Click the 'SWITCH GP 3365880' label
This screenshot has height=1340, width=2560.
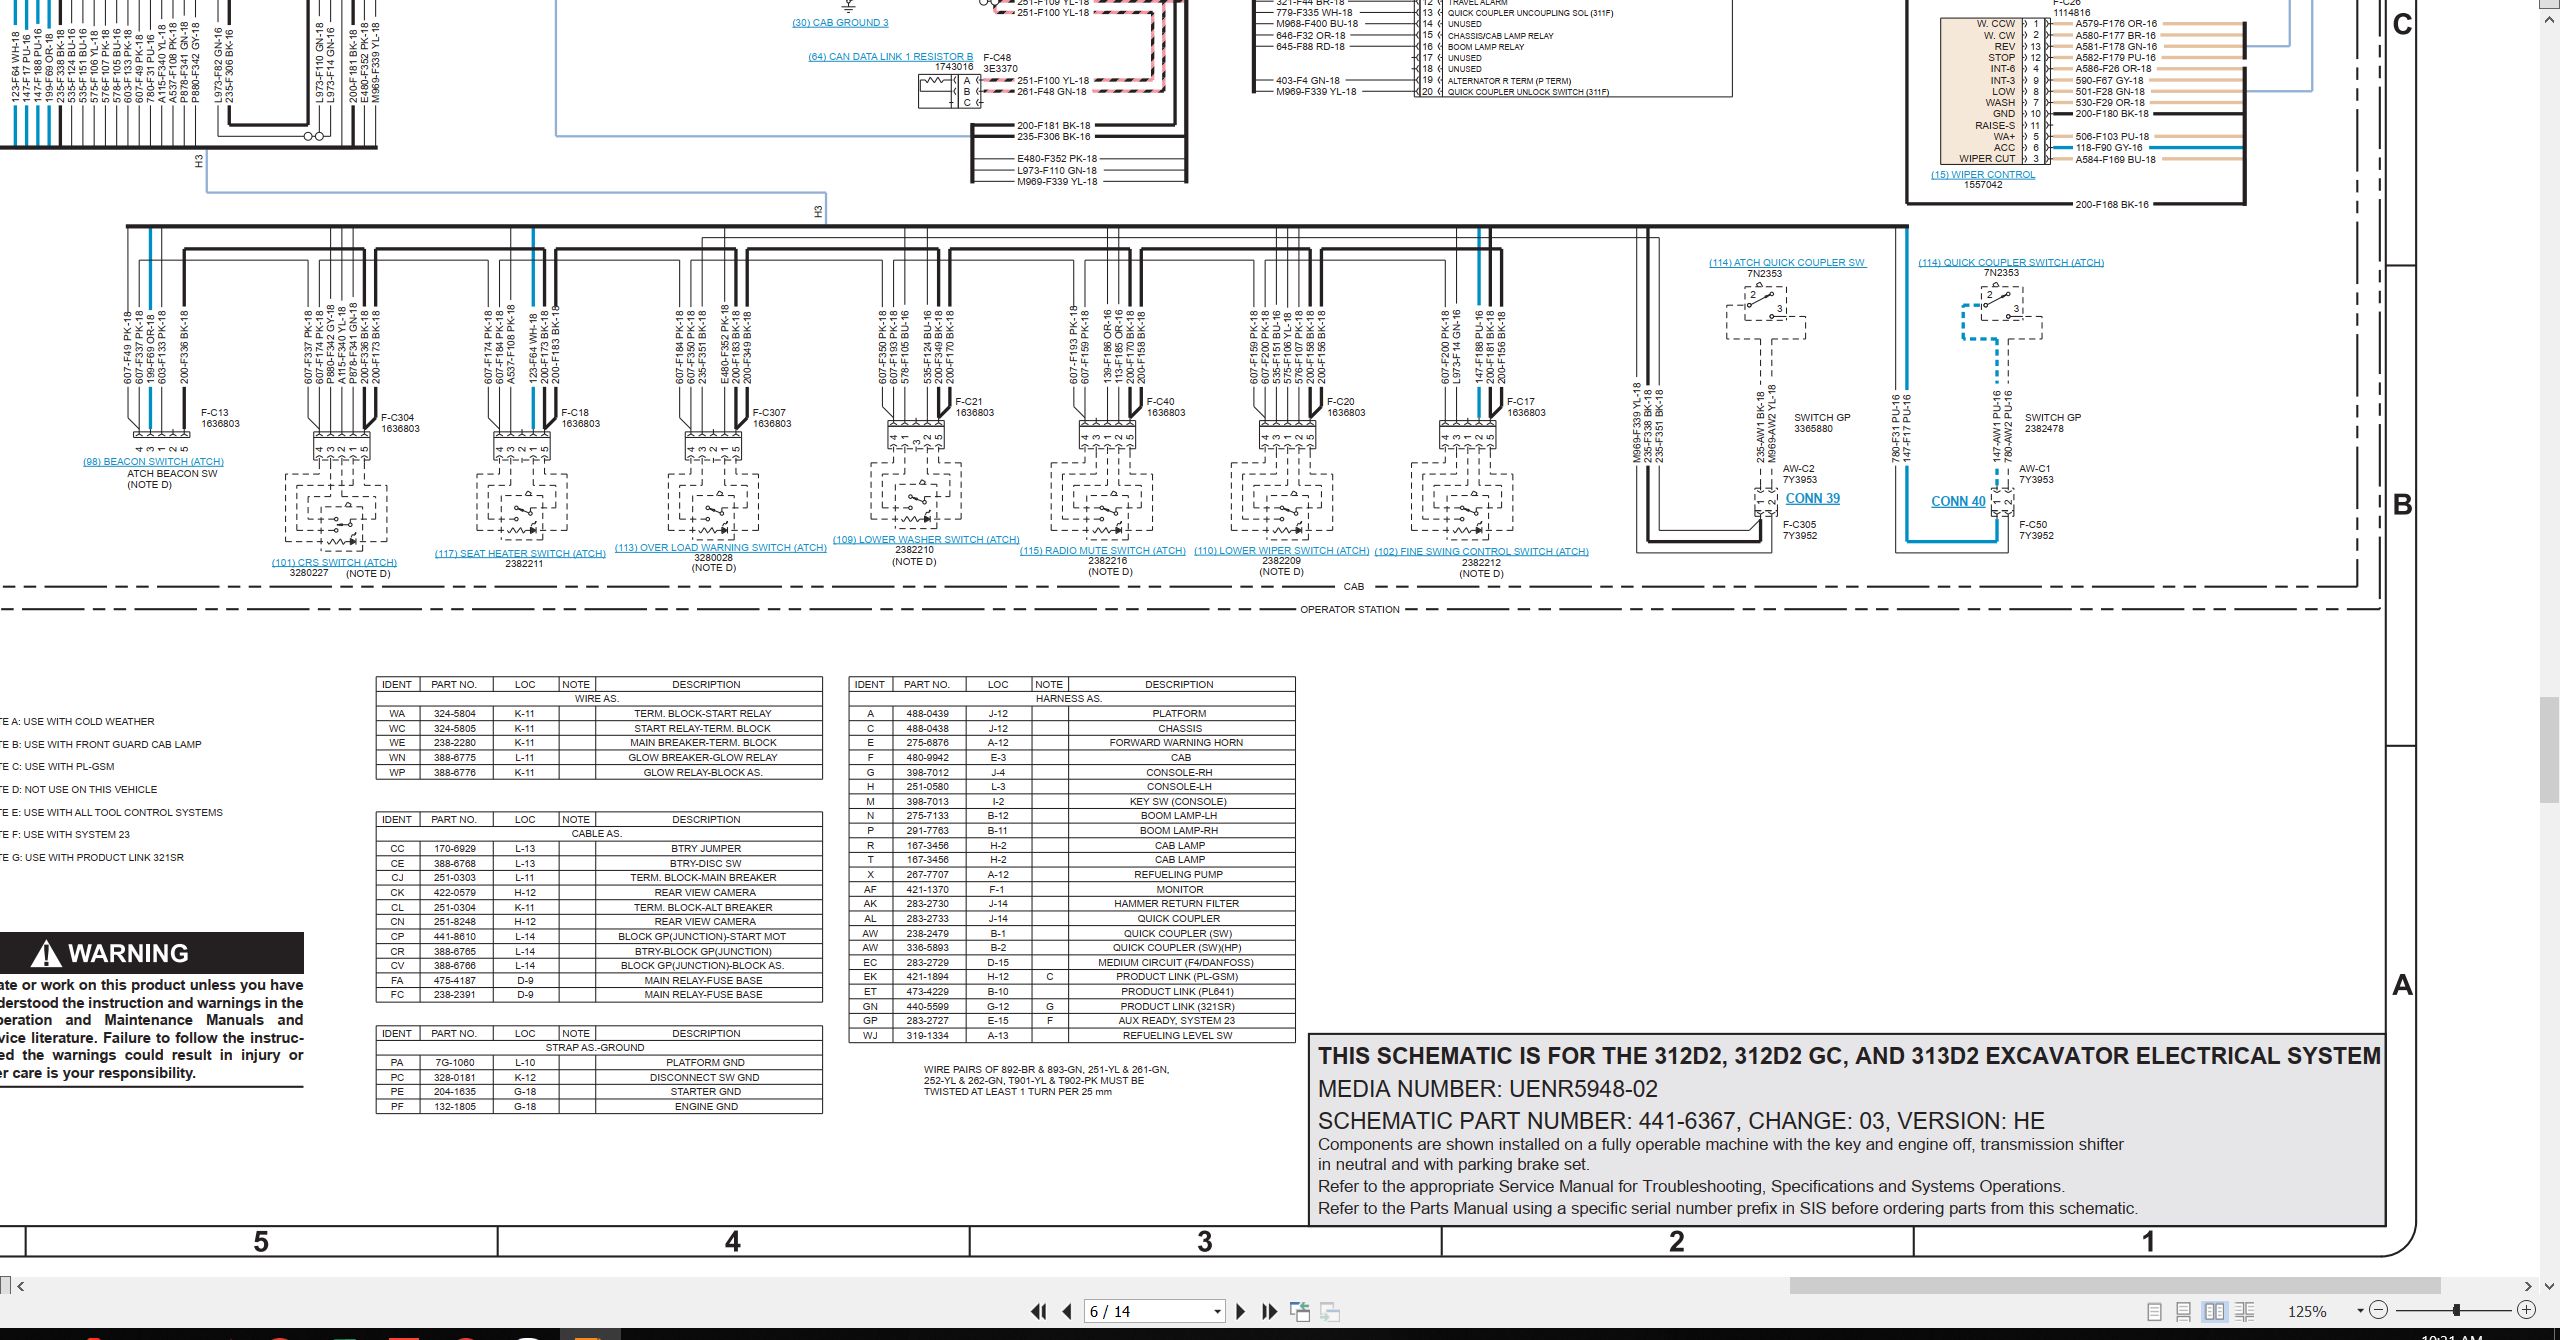1821,423
